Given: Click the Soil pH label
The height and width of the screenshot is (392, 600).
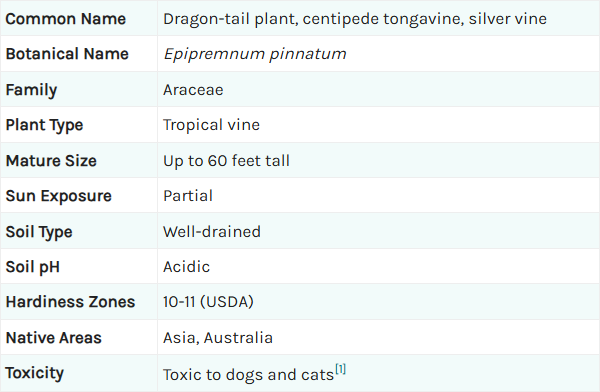Looking at the screenshot, I should (33, 267).
